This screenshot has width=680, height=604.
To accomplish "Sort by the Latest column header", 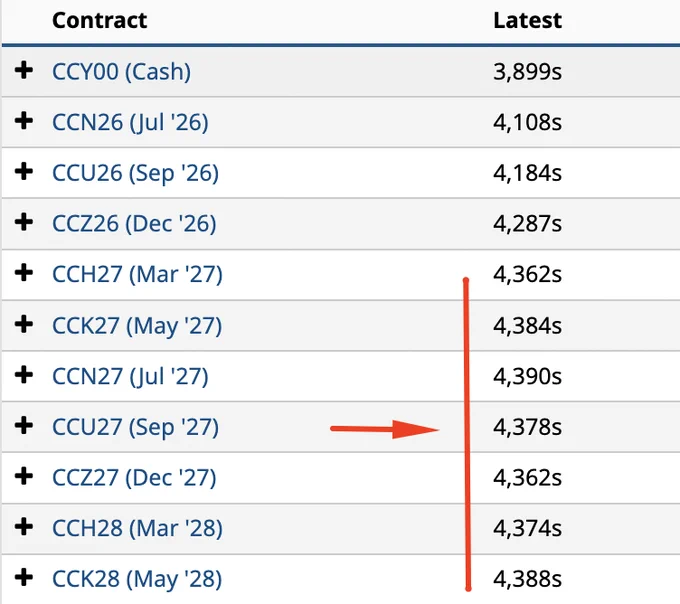I will 527,20.
